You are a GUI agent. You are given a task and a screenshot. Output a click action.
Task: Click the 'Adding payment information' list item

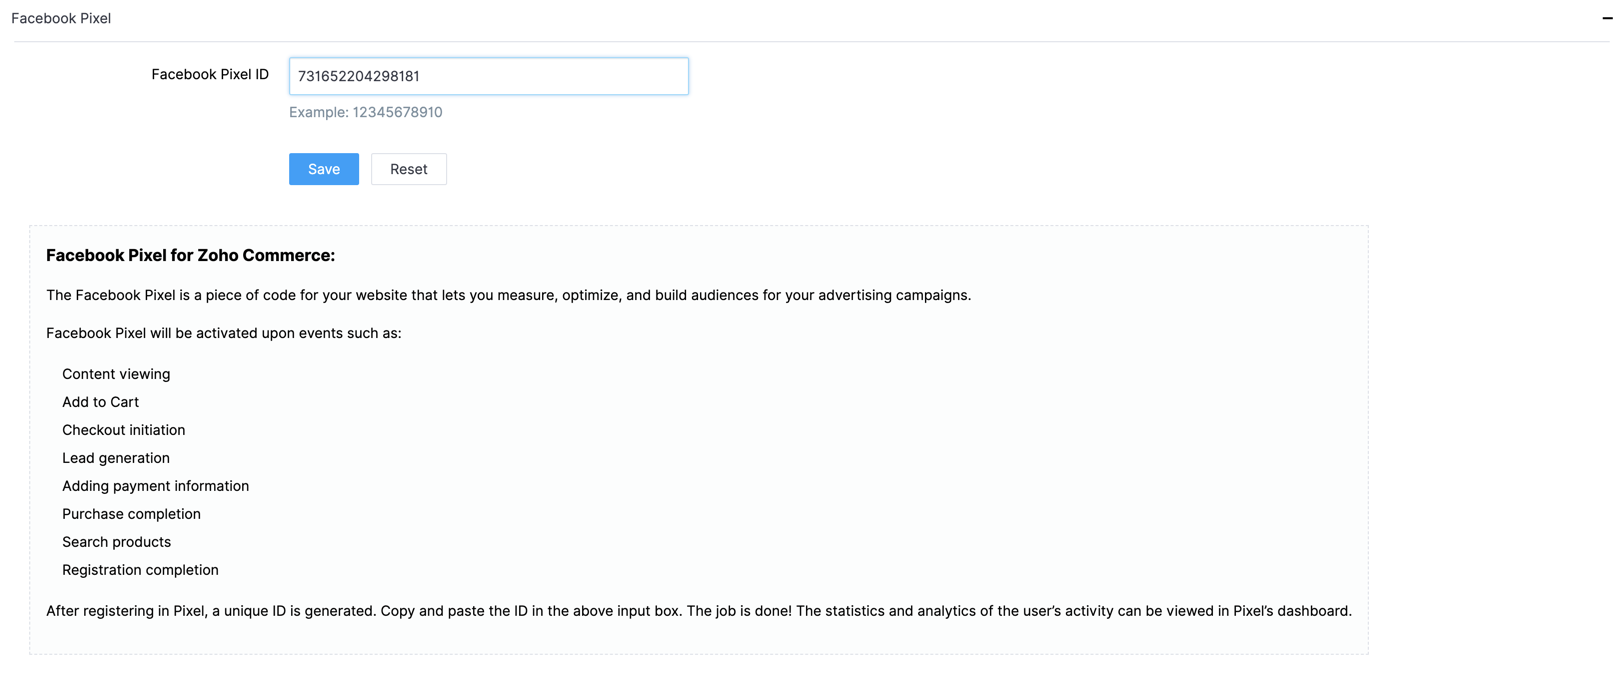[x=156, y=486]
